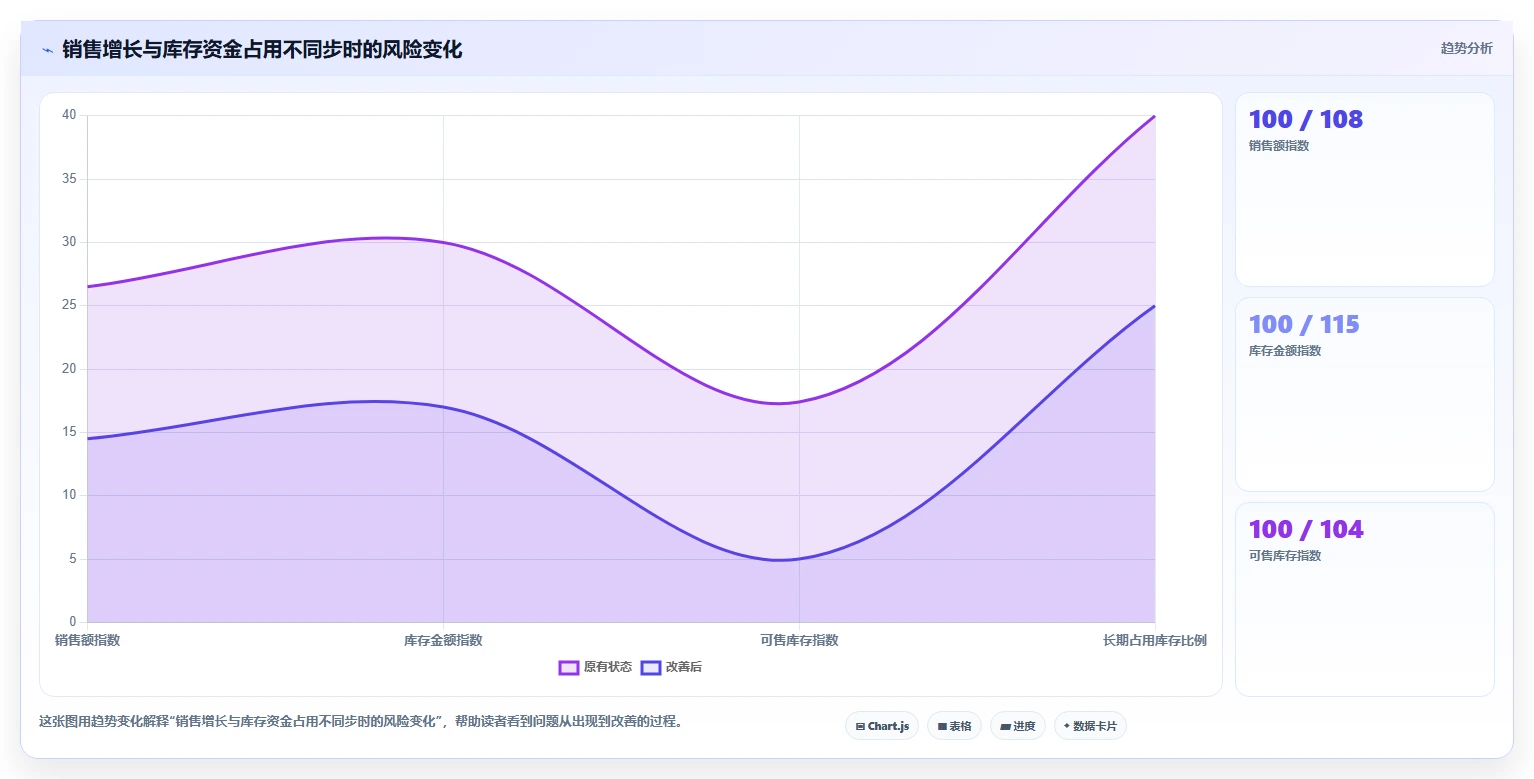Click the 改善后 line endpoint at 25
The height and width of the screenshot is (779, 1534).
coord(1154,306)
